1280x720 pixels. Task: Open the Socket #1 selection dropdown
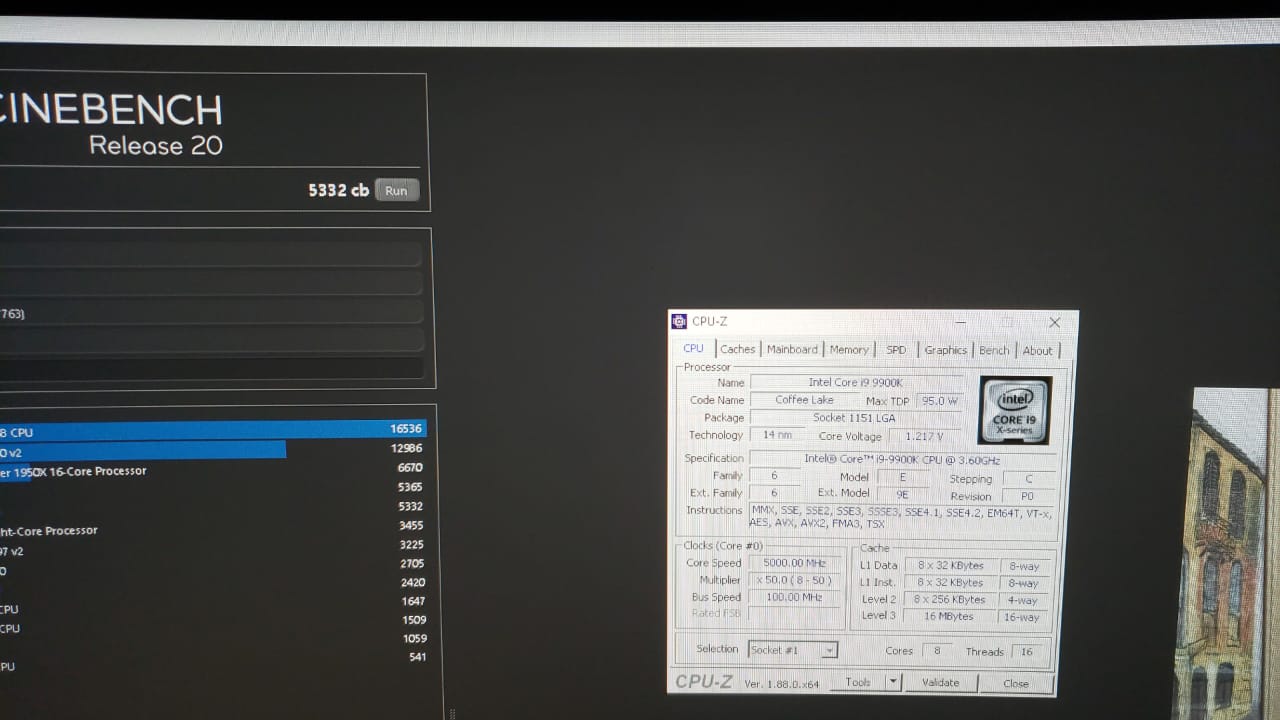tap(792, 650)
